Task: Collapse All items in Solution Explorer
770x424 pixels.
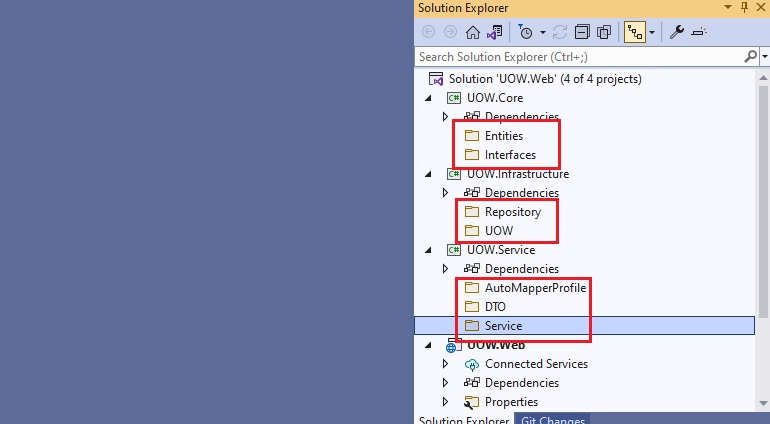Action: pyautogui.click(x=582, y=32)
